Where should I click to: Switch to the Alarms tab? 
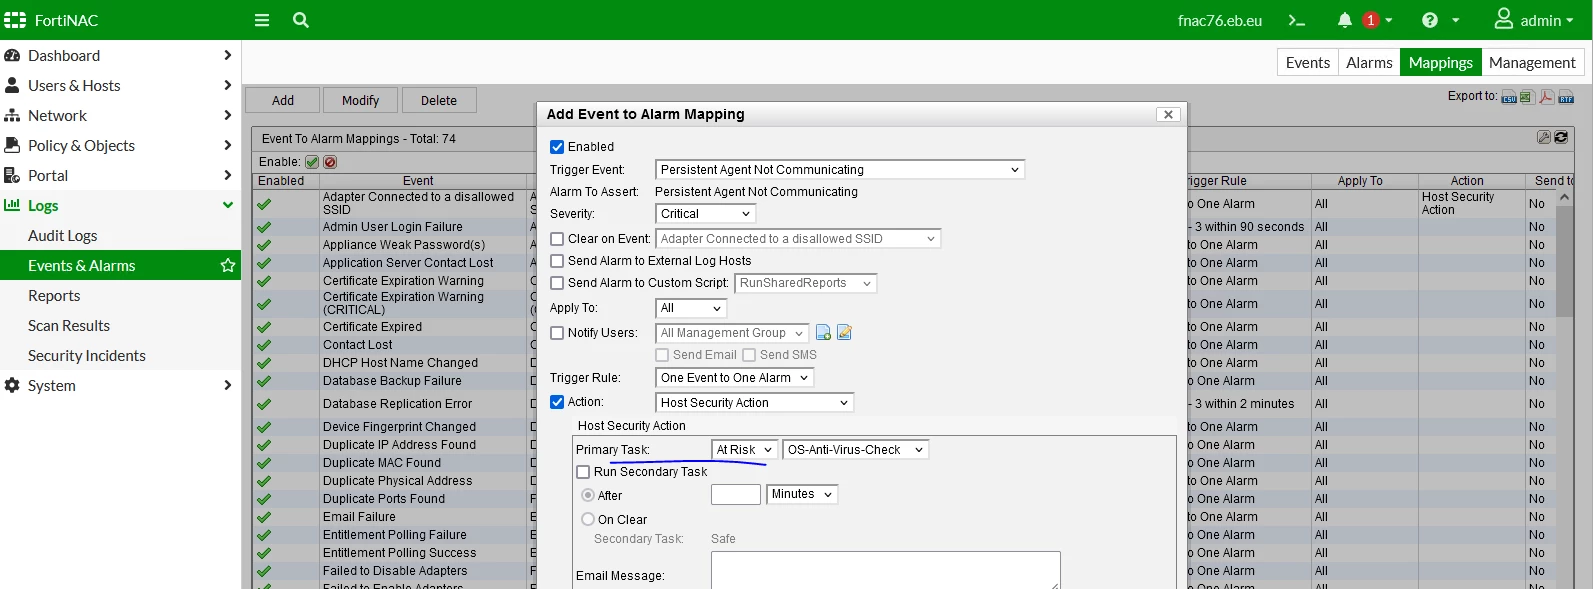click(1369, 62)
